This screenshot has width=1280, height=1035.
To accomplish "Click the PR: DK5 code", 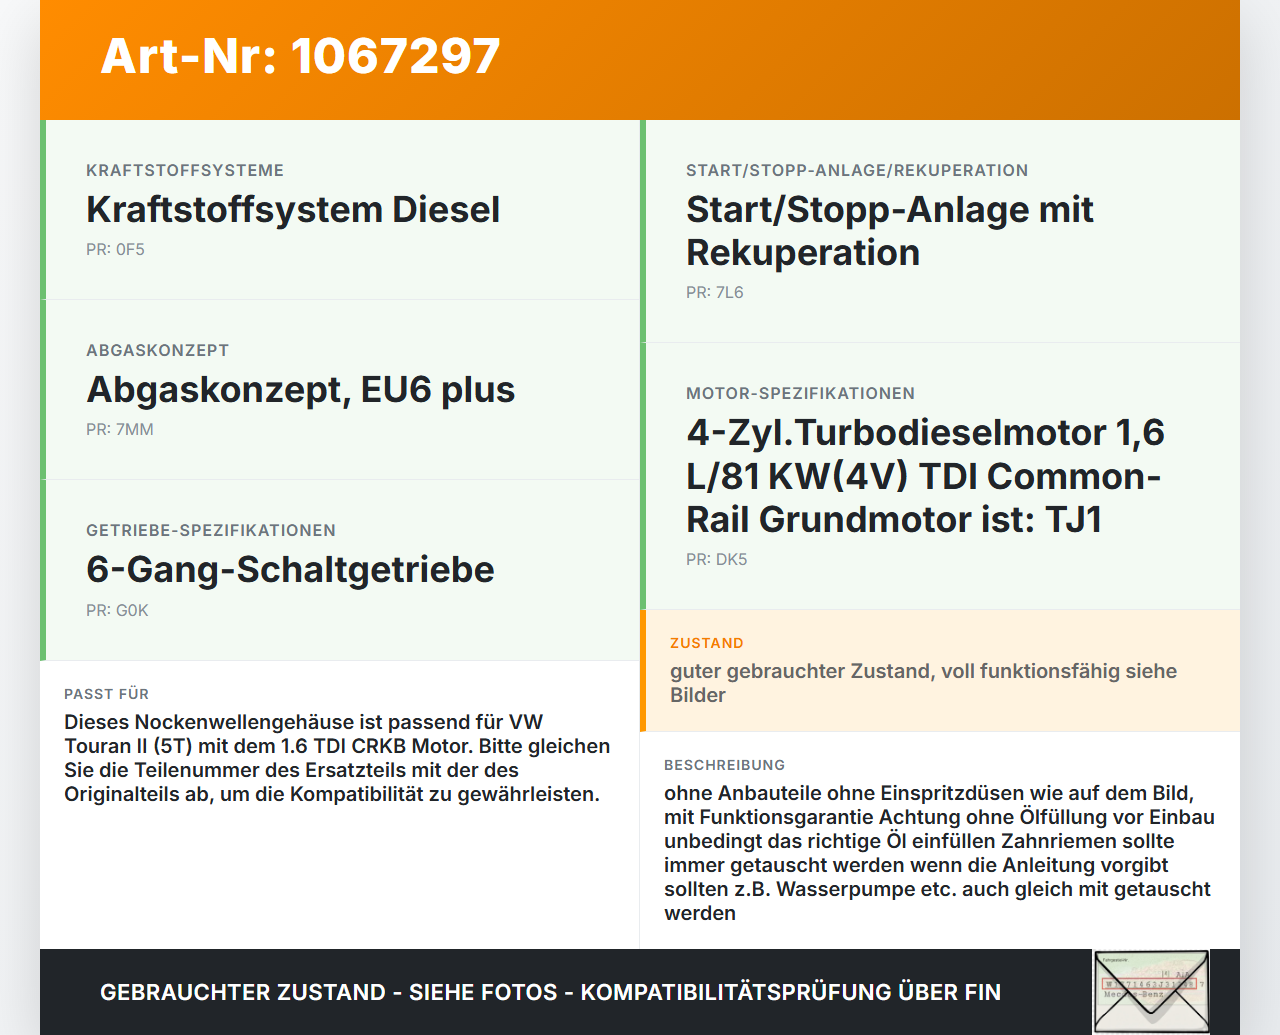I will (x=716, y=559).
